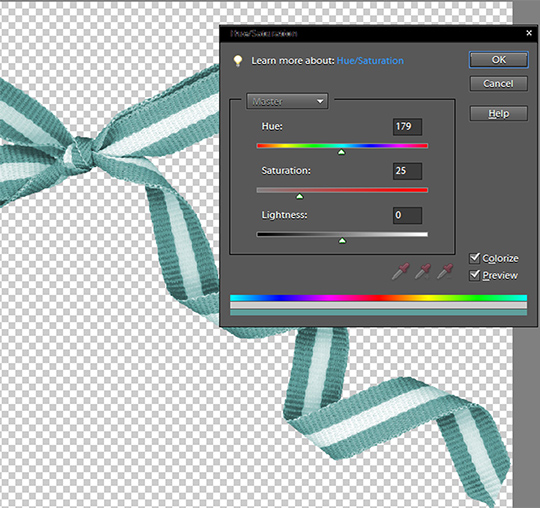Click the Lightness slider handle

point(342,241)
